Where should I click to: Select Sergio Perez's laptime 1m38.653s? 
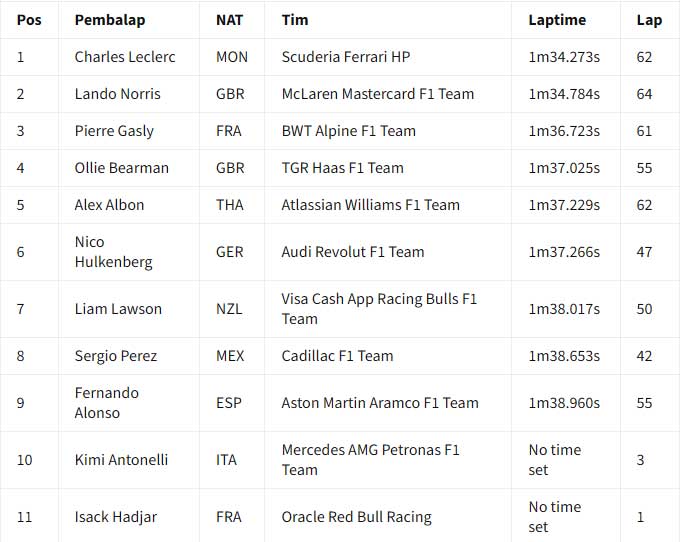564,356
